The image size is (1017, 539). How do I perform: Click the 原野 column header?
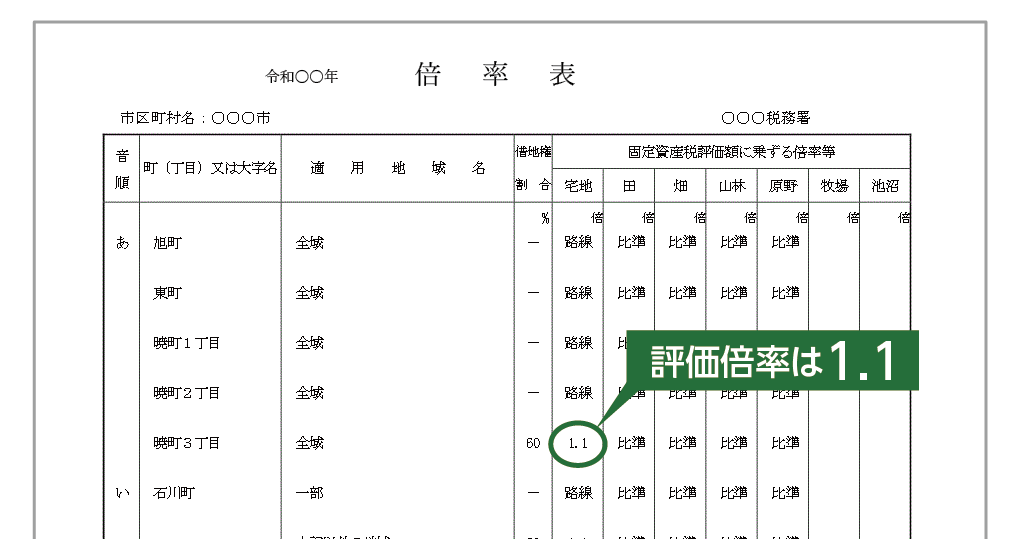(x=783, y=186)
